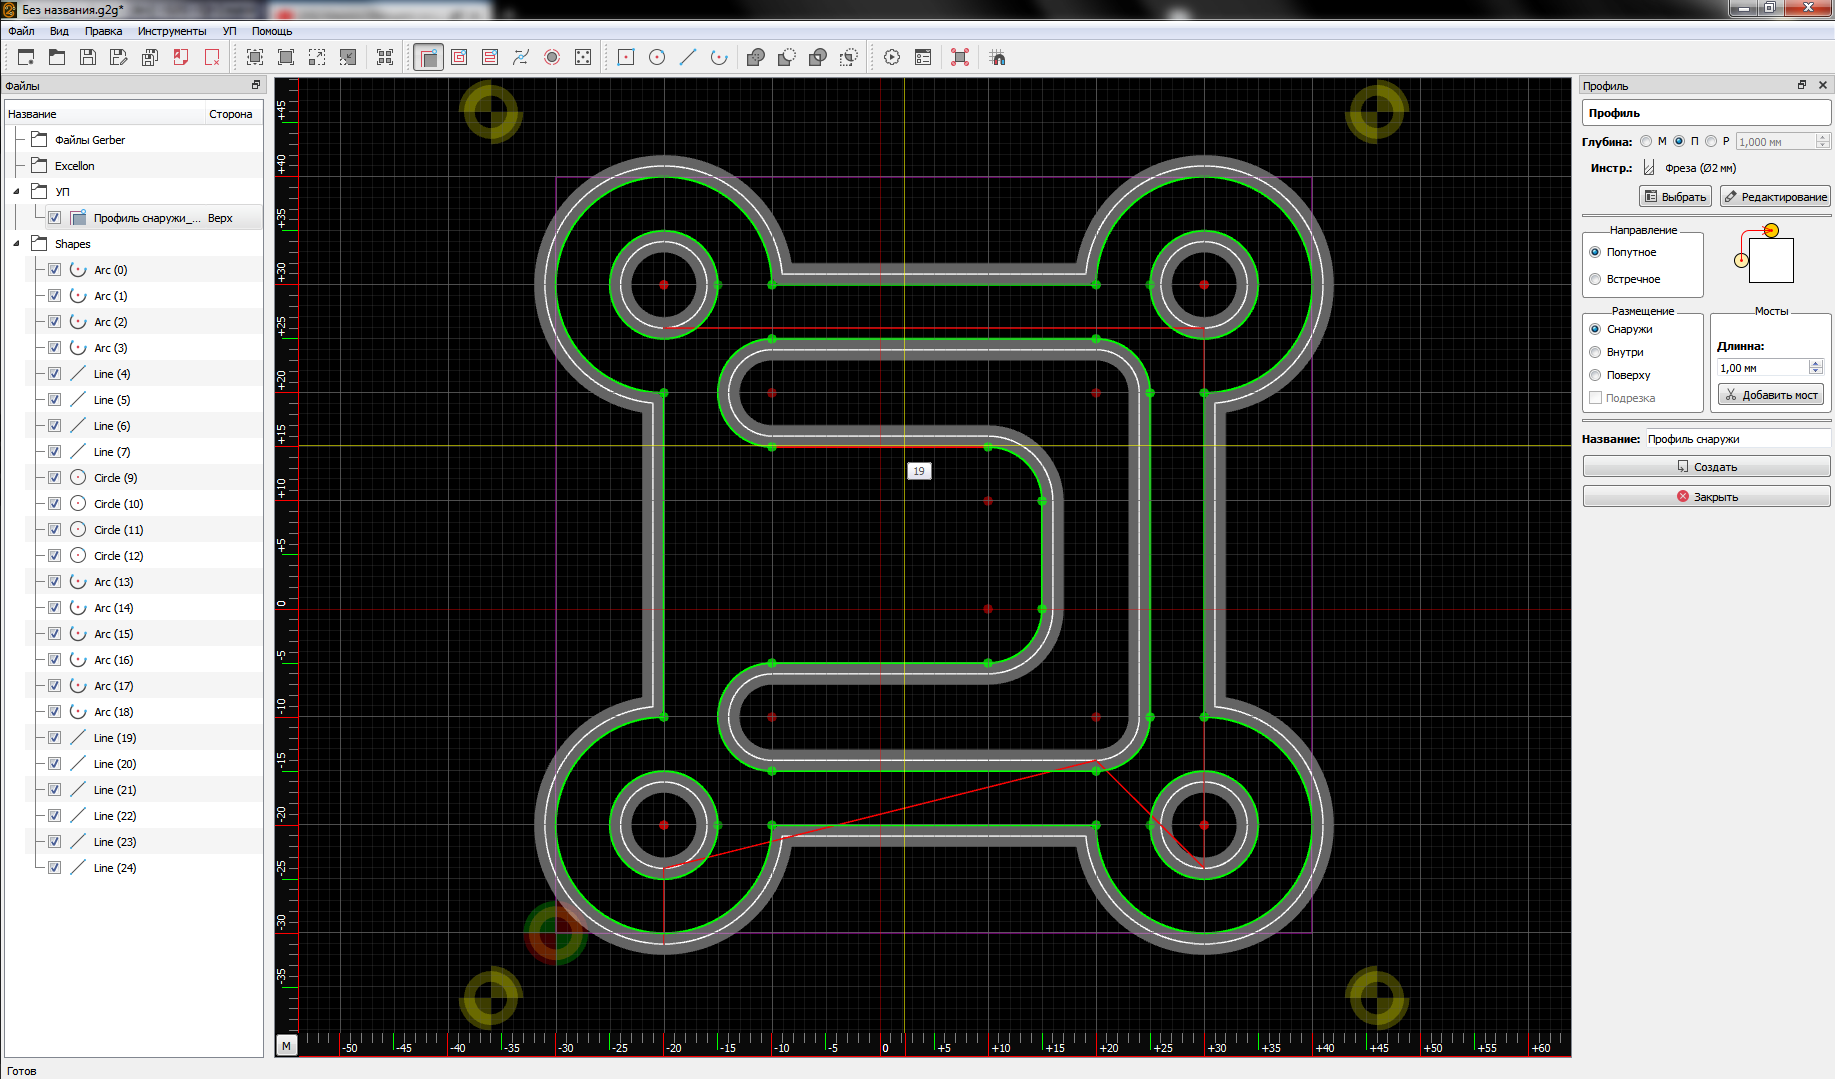This screenshot has width=1835, height=1079.
Task: Select the Pocket raster toolpath tool
Action: (490, 57)
